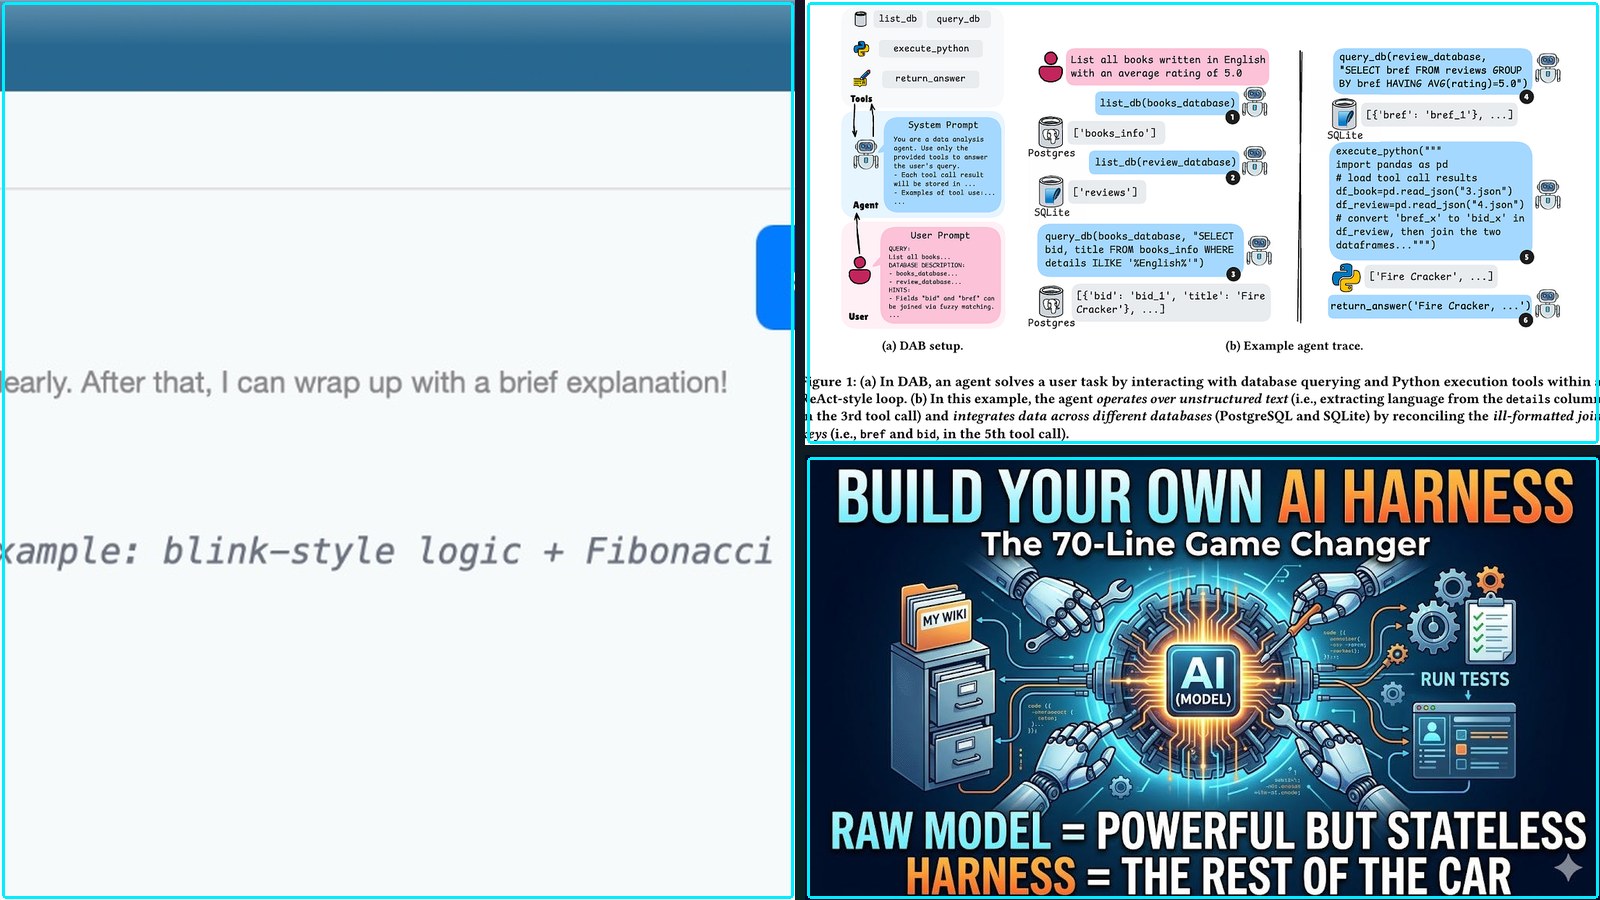Click the list_db tool label
This screenshot has width=1600, height=900.
(x=898, y=19)
